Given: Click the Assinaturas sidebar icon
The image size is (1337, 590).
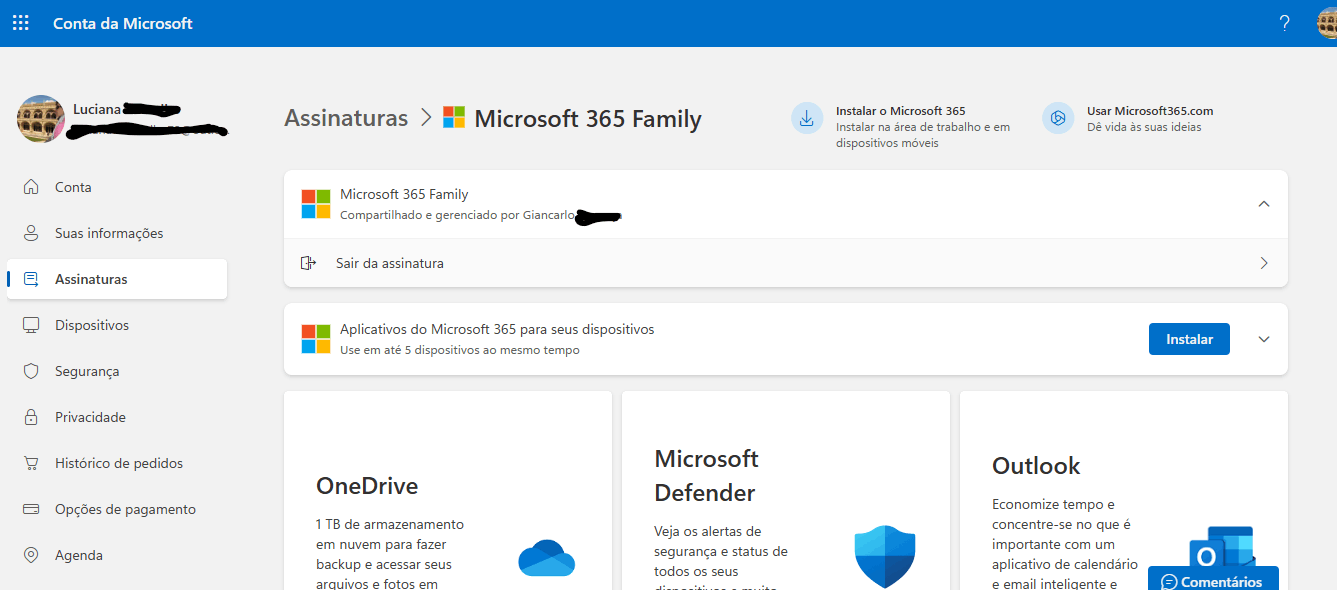Looking at the screenshot, I should click(32, 279).
